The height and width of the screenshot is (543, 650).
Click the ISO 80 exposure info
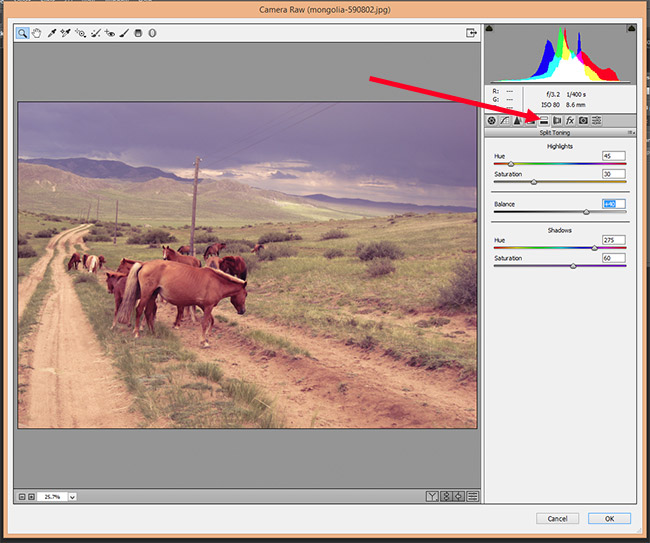551,105
